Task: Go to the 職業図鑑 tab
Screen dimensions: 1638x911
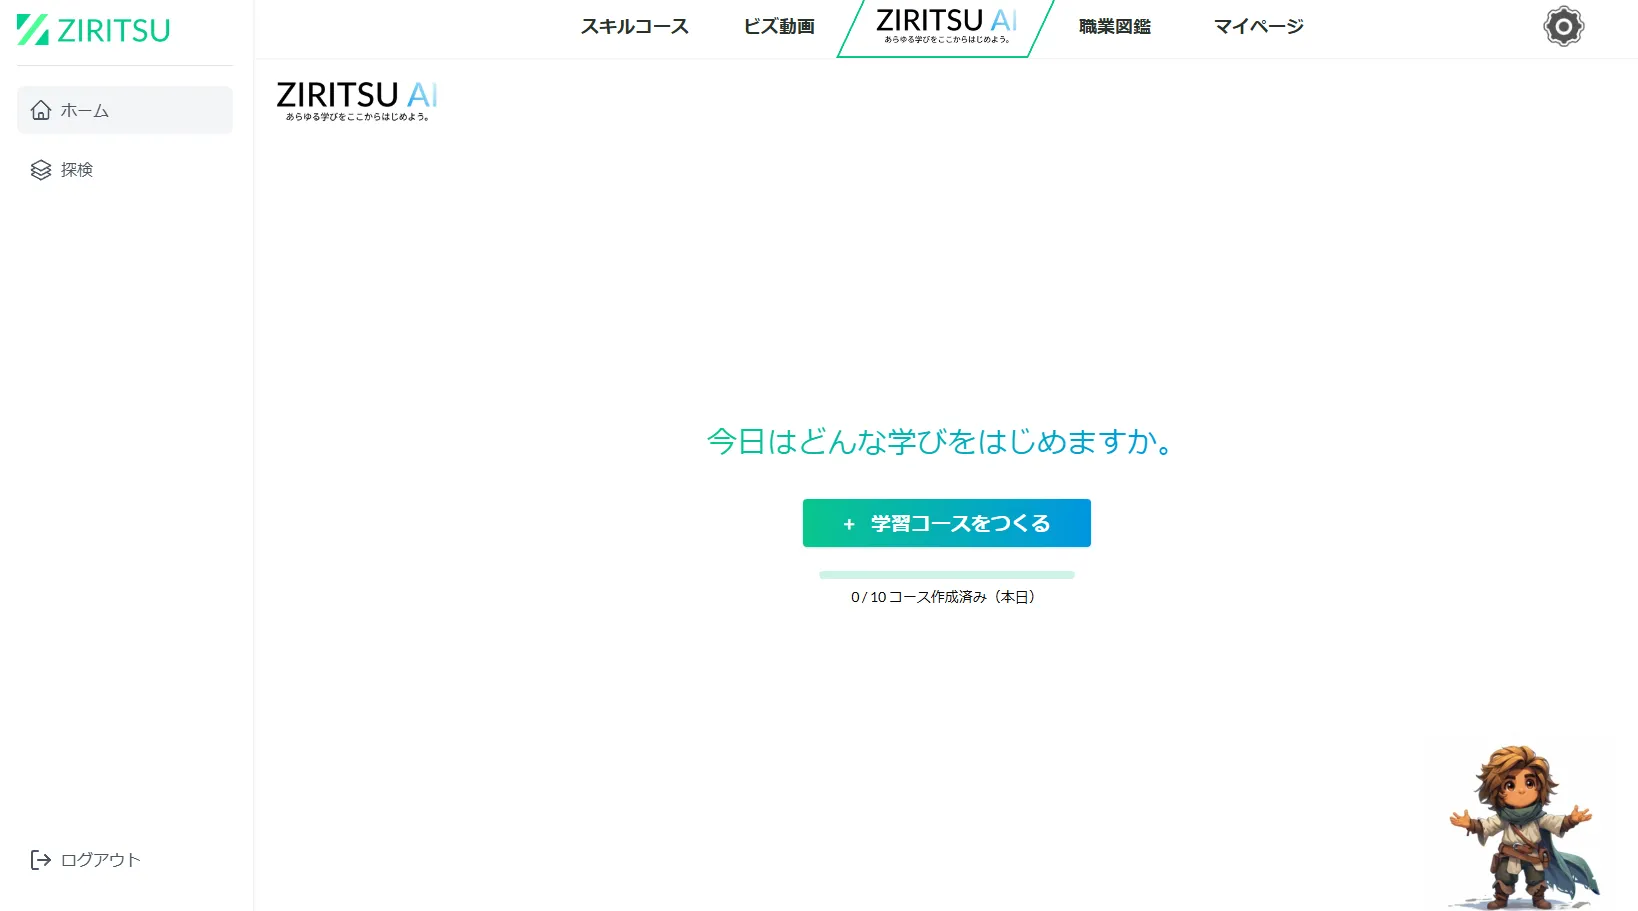Action: click(1115, 27)
